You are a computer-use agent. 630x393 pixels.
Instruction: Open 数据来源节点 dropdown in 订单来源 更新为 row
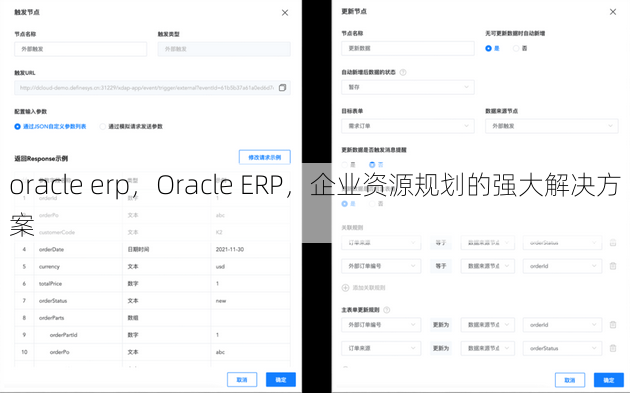point(488,348)
